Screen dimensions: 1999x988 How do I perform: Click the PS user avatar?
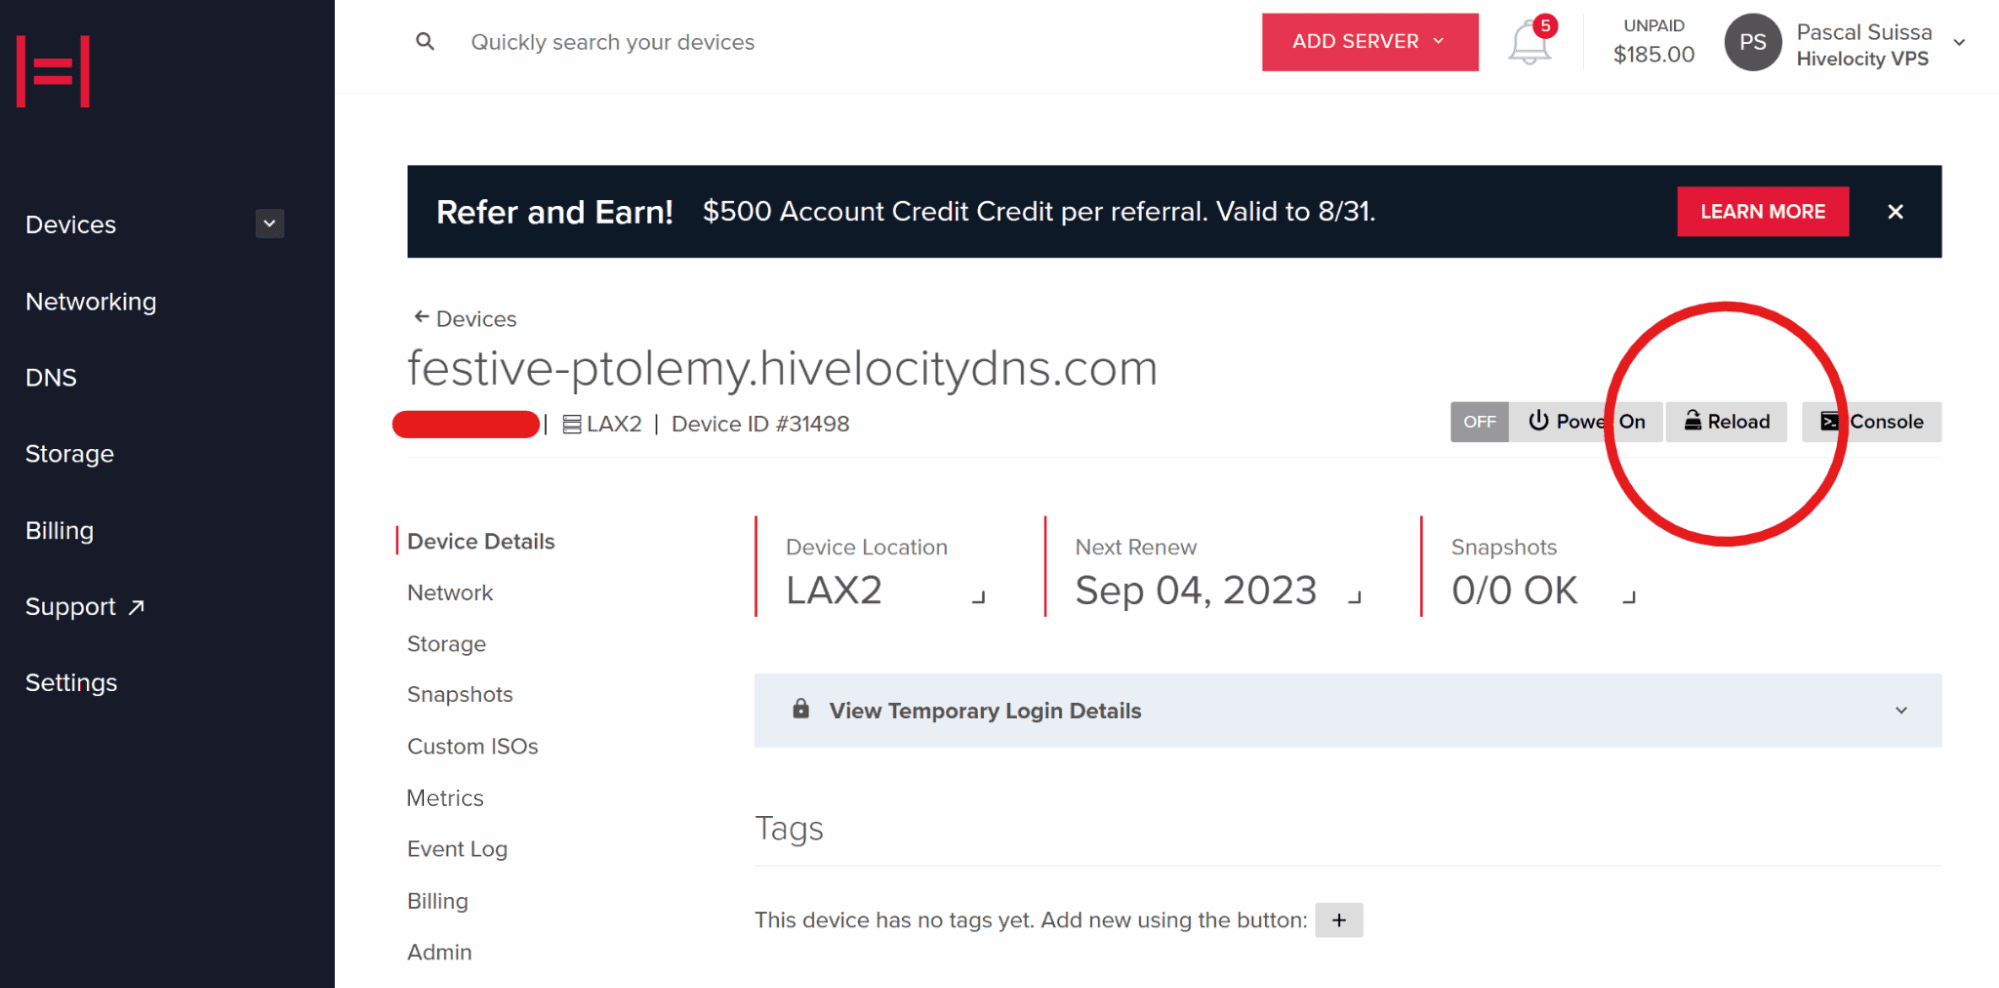[x=1752, y=42]
